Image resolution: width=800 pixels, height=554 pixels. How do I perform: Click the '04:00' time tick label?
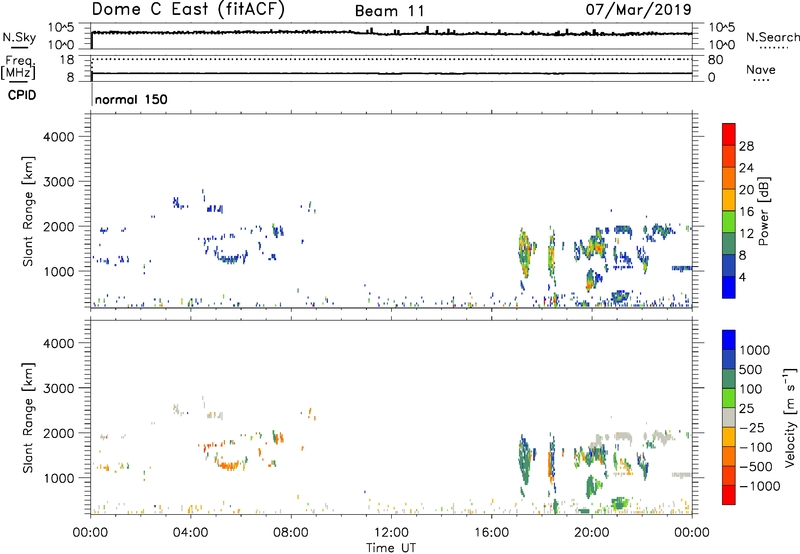[190, 533]
